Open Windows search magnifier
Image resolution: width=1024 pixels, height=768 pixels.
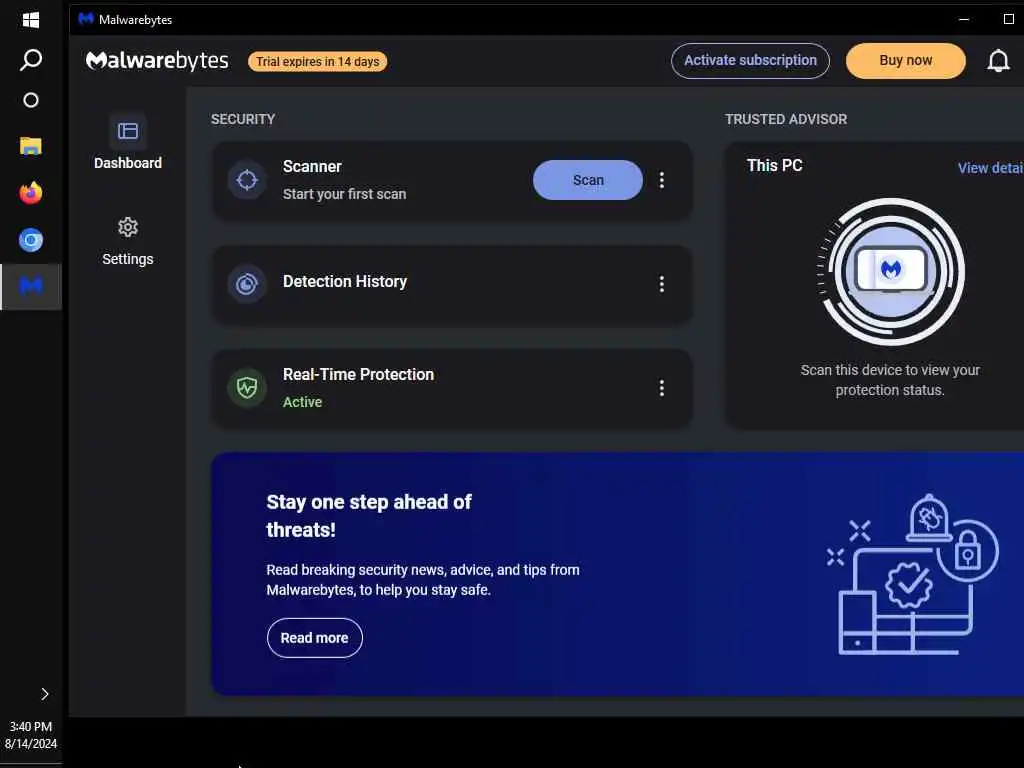tap(31, 60)
